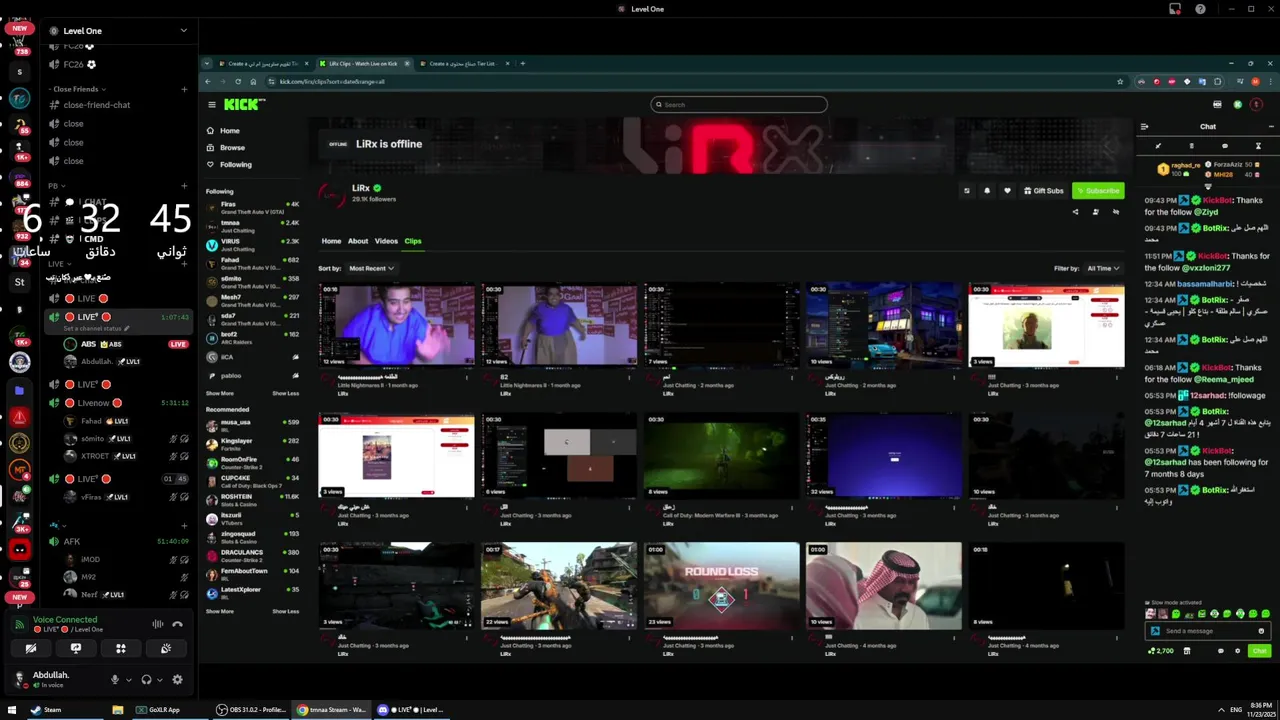Viewport: 1280px width, 720px height.
Task: Open chat settings gear icon
Action: (1238, 651)
